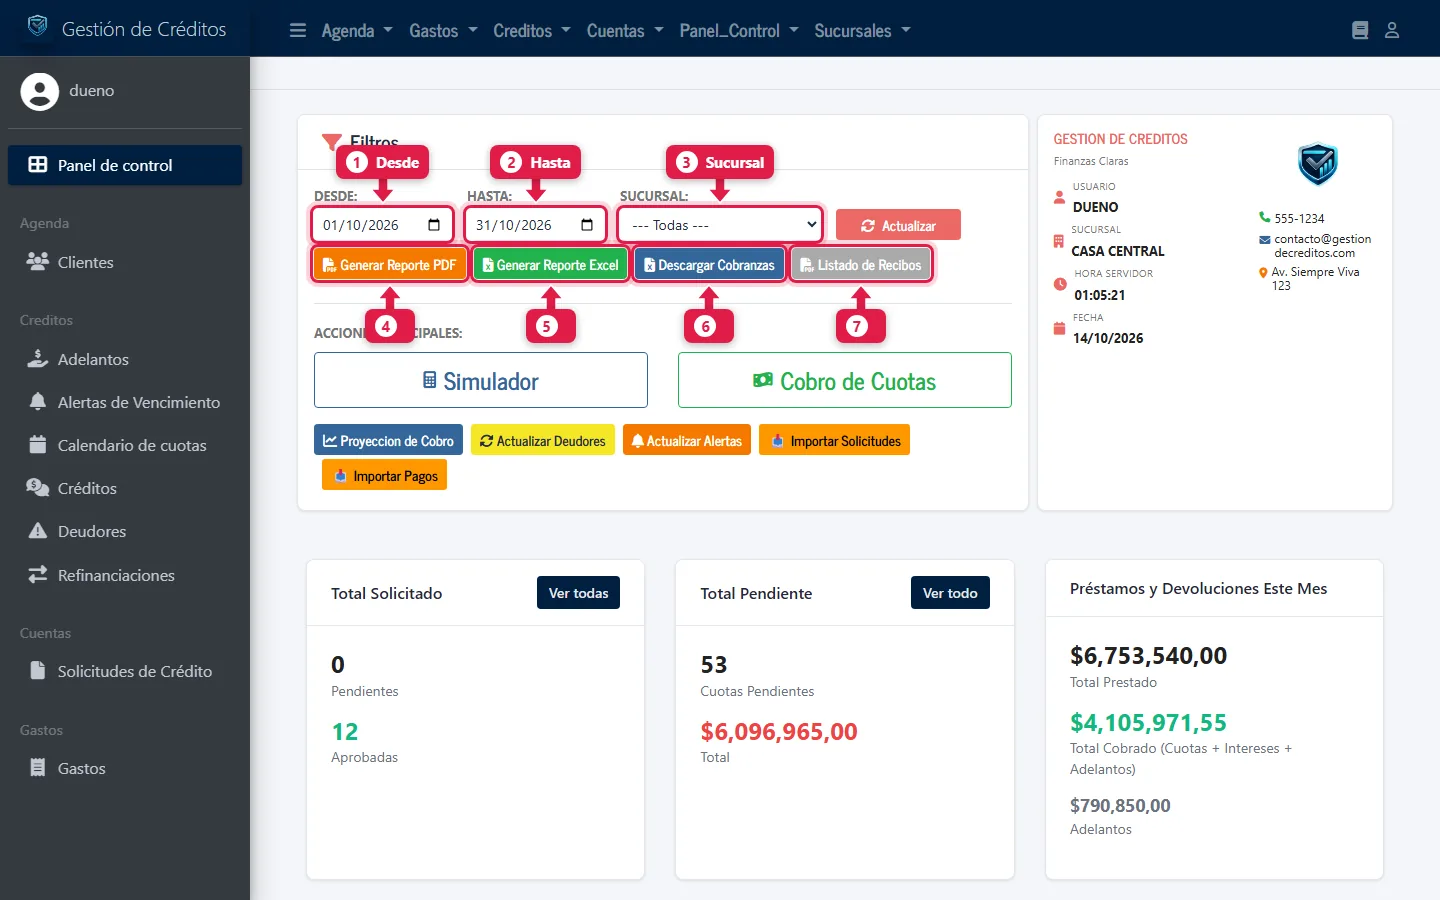Click the Hasta date input field
Viewport: 1440px width, 900px height.
[x=536, y=225]
